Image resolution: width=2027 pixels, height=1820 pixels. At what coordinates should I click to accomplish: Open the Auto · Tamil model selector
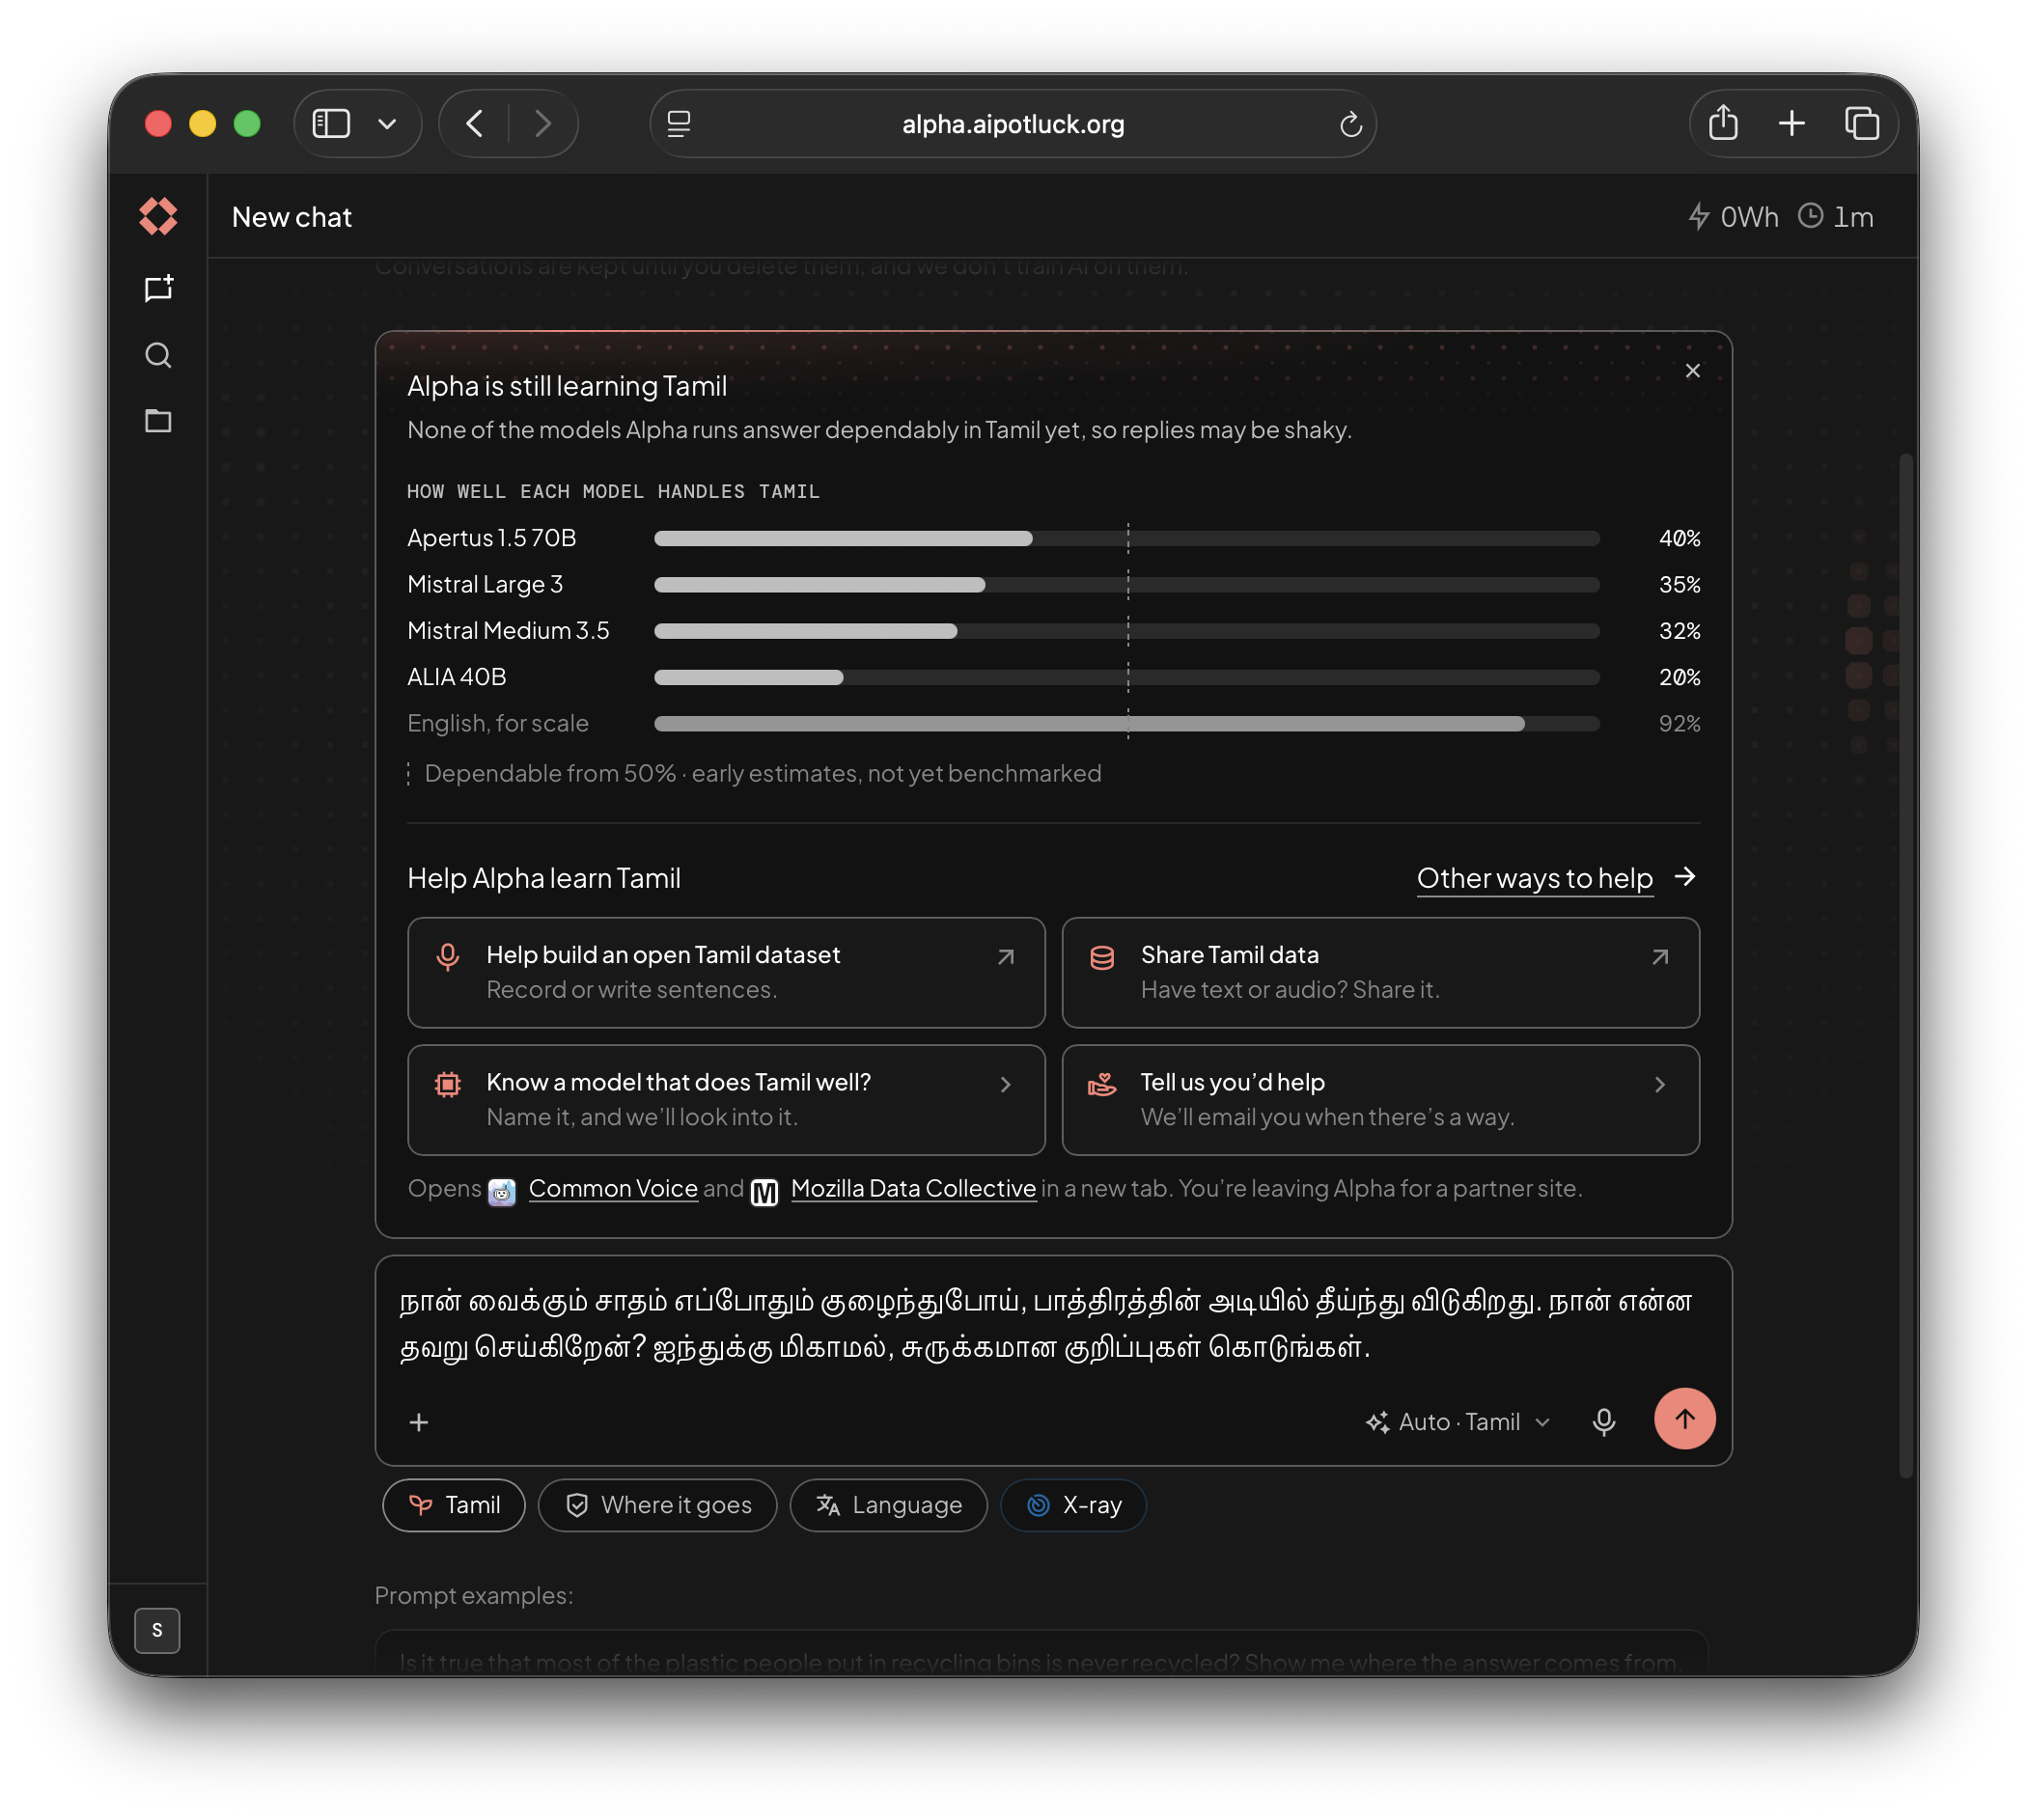pyautogui.click(x=1458, y=1422)
